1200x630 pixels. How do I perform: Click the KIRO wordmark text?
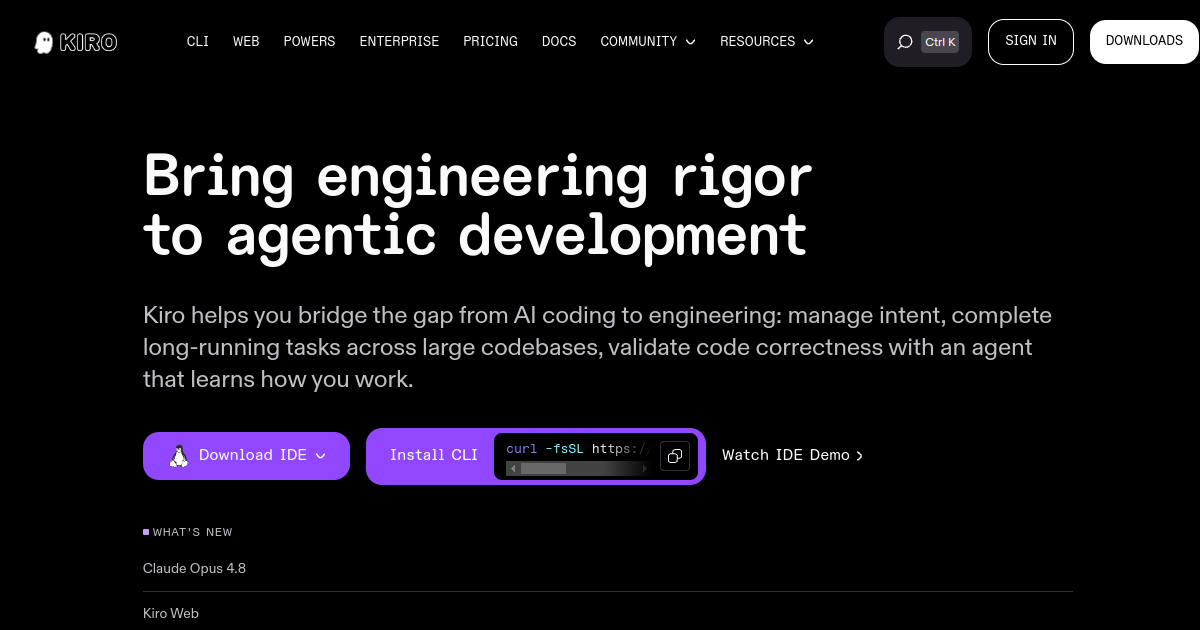point(88,42)
